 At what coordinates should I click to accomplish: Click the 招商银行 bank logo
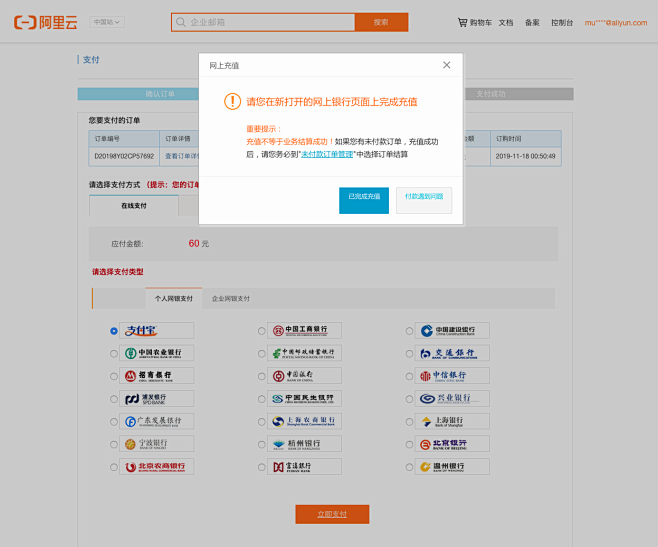157,376
